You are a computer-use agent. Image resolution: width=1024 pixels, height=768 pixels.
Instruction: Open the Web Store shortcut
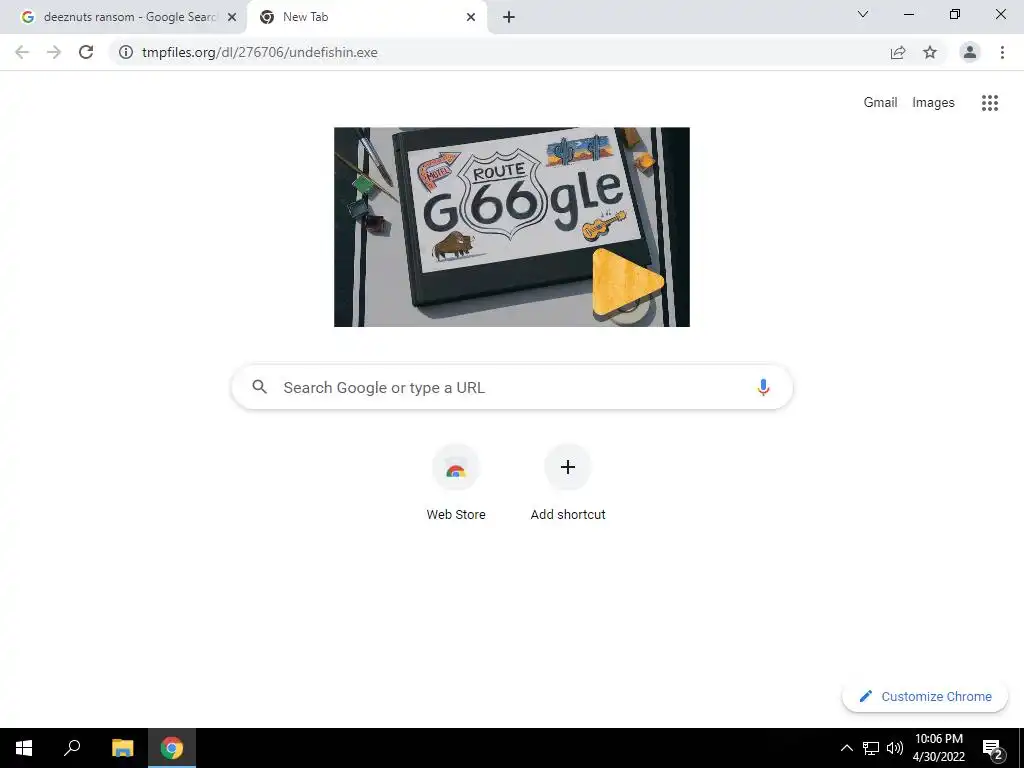coord(456,483)
